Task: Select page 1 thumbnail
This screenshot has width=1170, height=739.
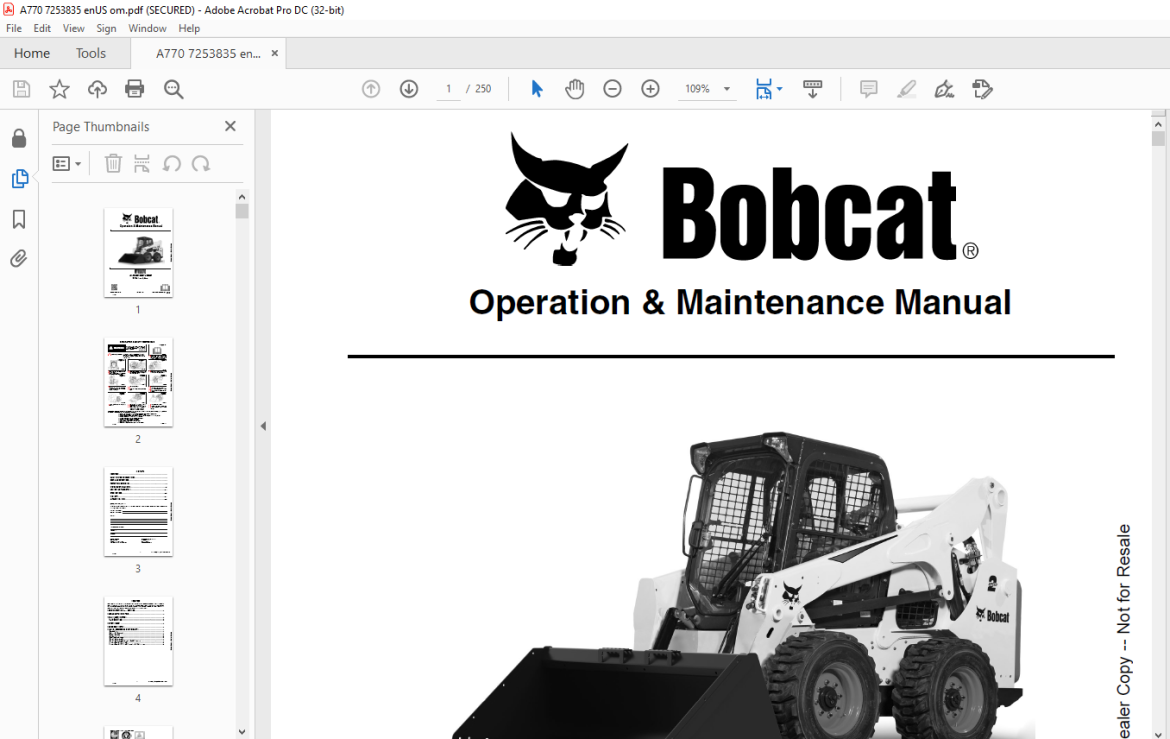Action: pyautogui.click(x=138, y=253)
